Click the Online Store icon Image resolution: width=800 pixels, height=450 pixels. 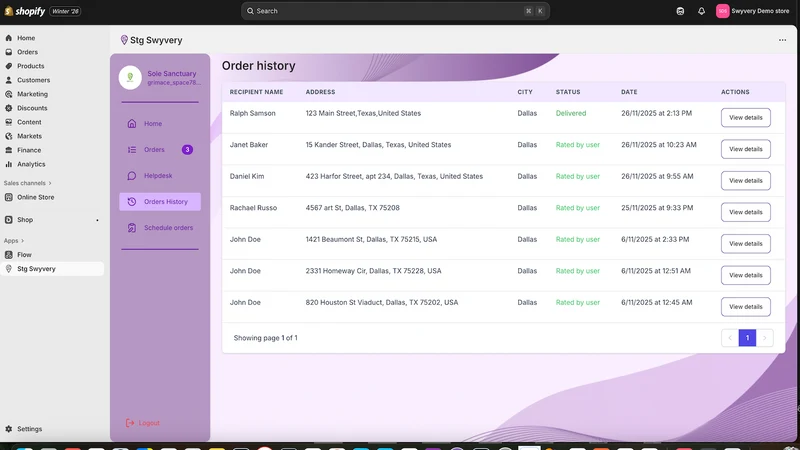(9, 197)
